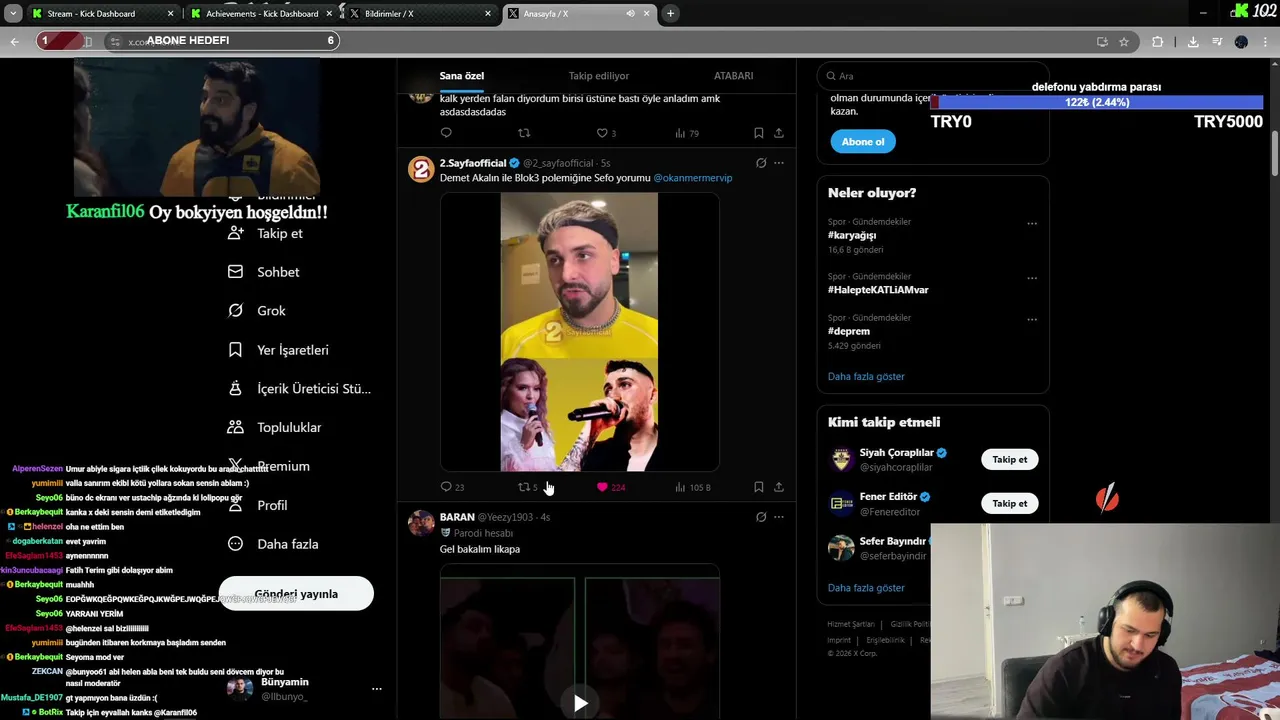
Task: Follow Siyah Çoraplılar
Action: coord(1009,460)
